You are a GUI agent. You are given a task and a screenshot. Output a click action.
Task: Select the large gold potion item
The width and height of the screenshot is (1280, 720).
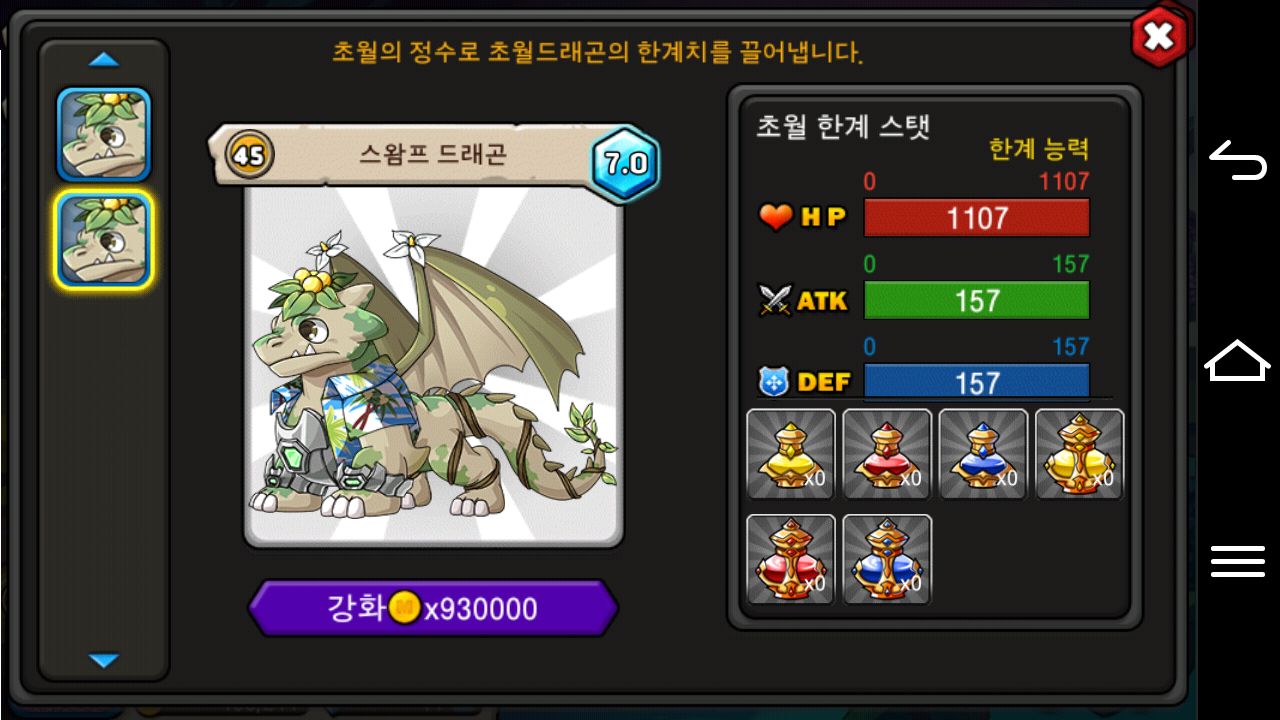point(1079,454)
